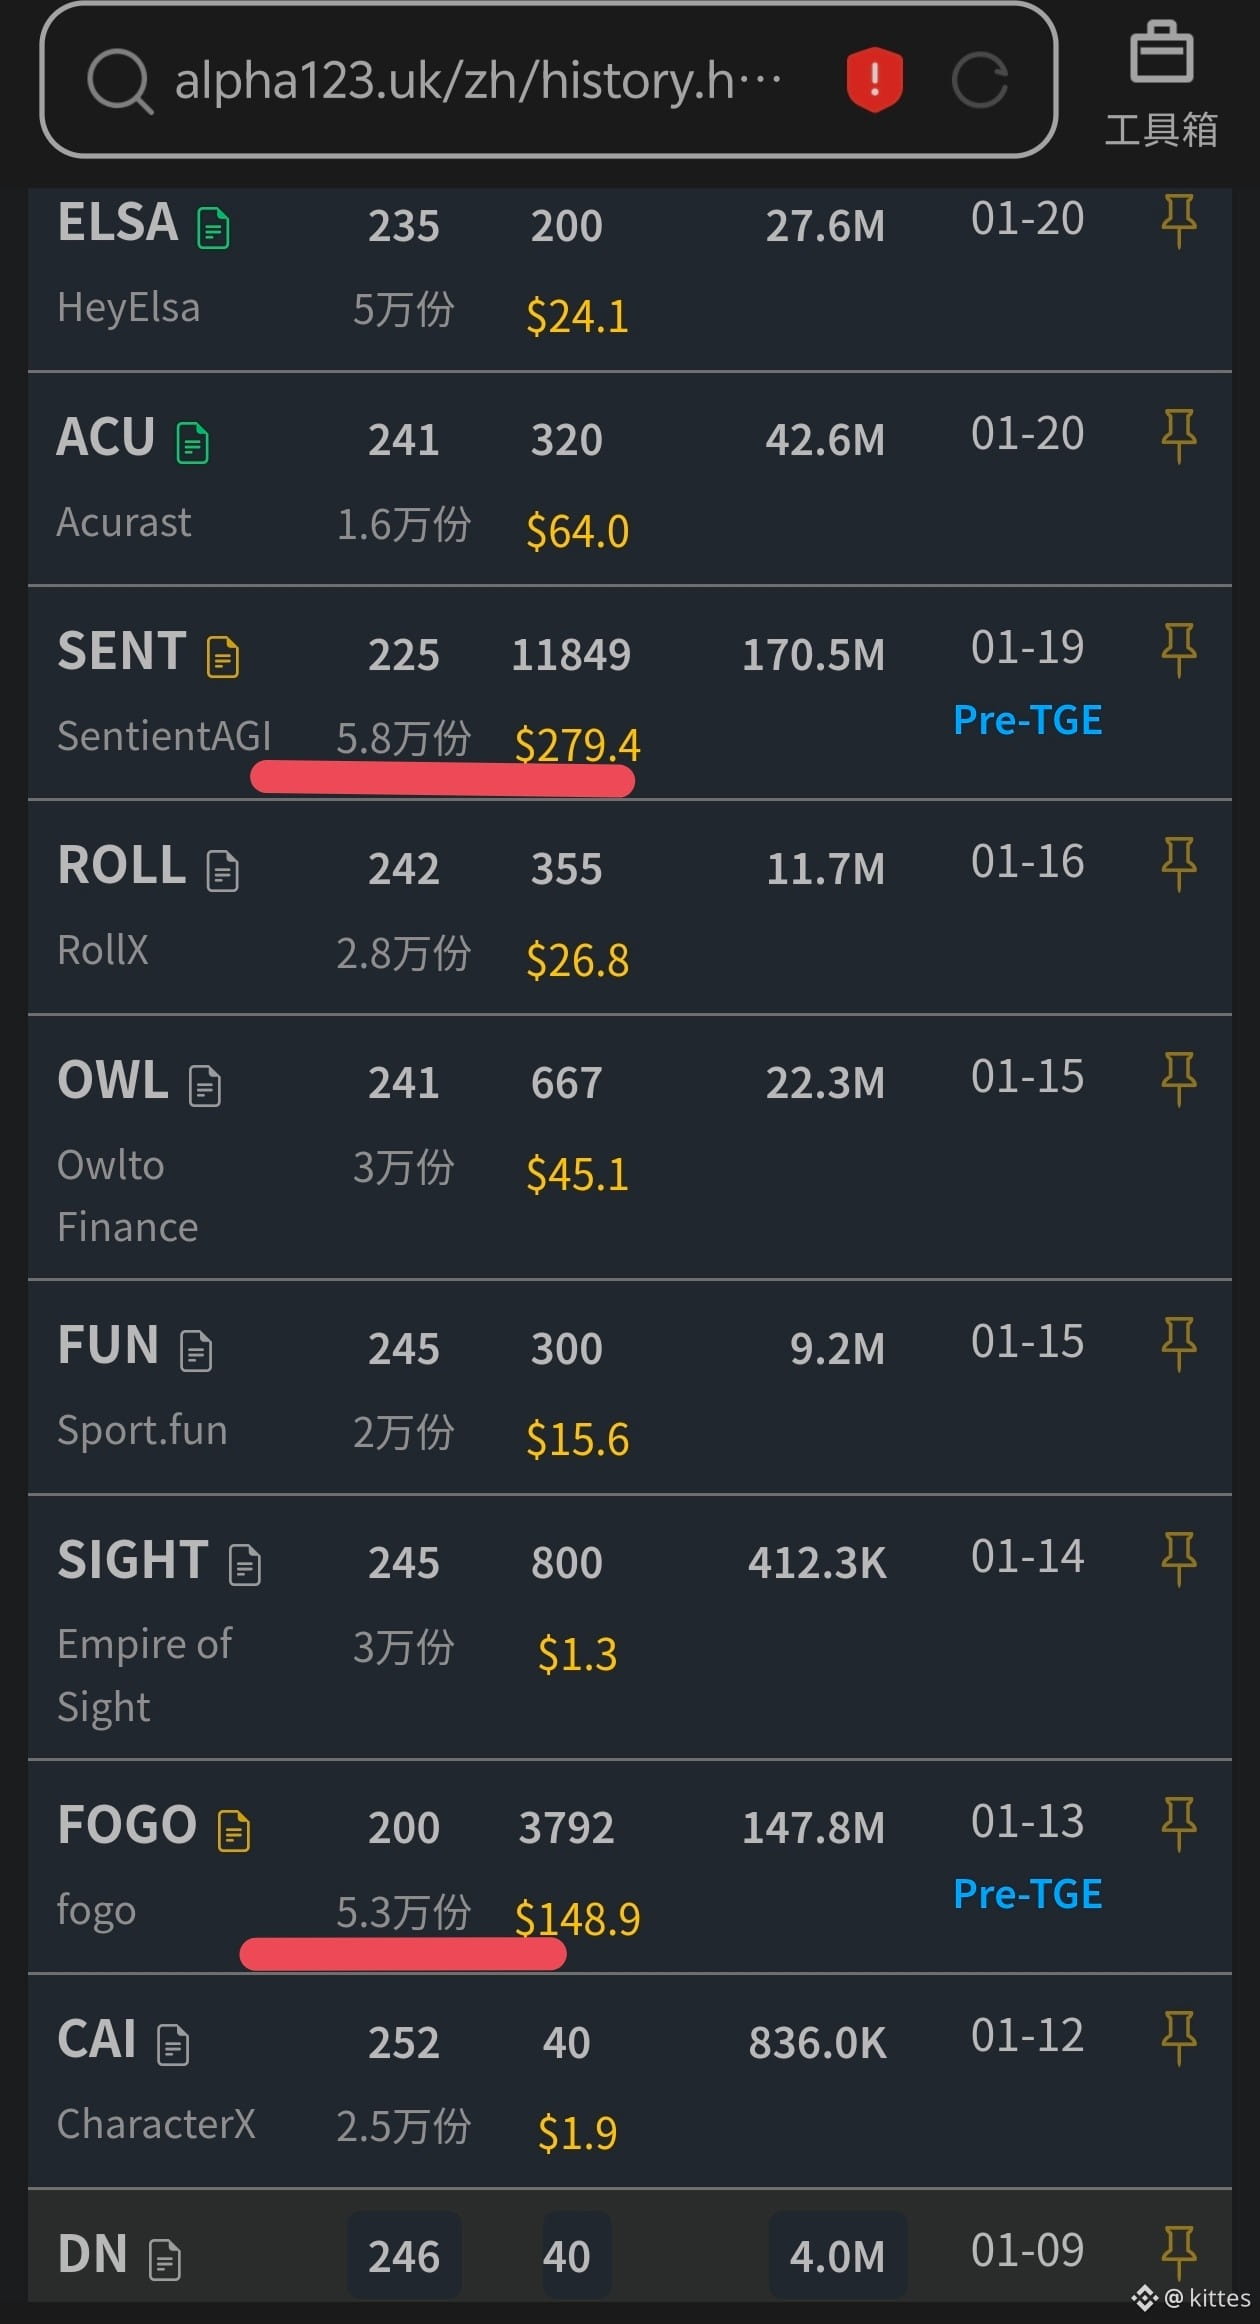Focus the alpha123.uk address field
The width and height of the screenshot is (1260, 2324).
tap(478, 80)
